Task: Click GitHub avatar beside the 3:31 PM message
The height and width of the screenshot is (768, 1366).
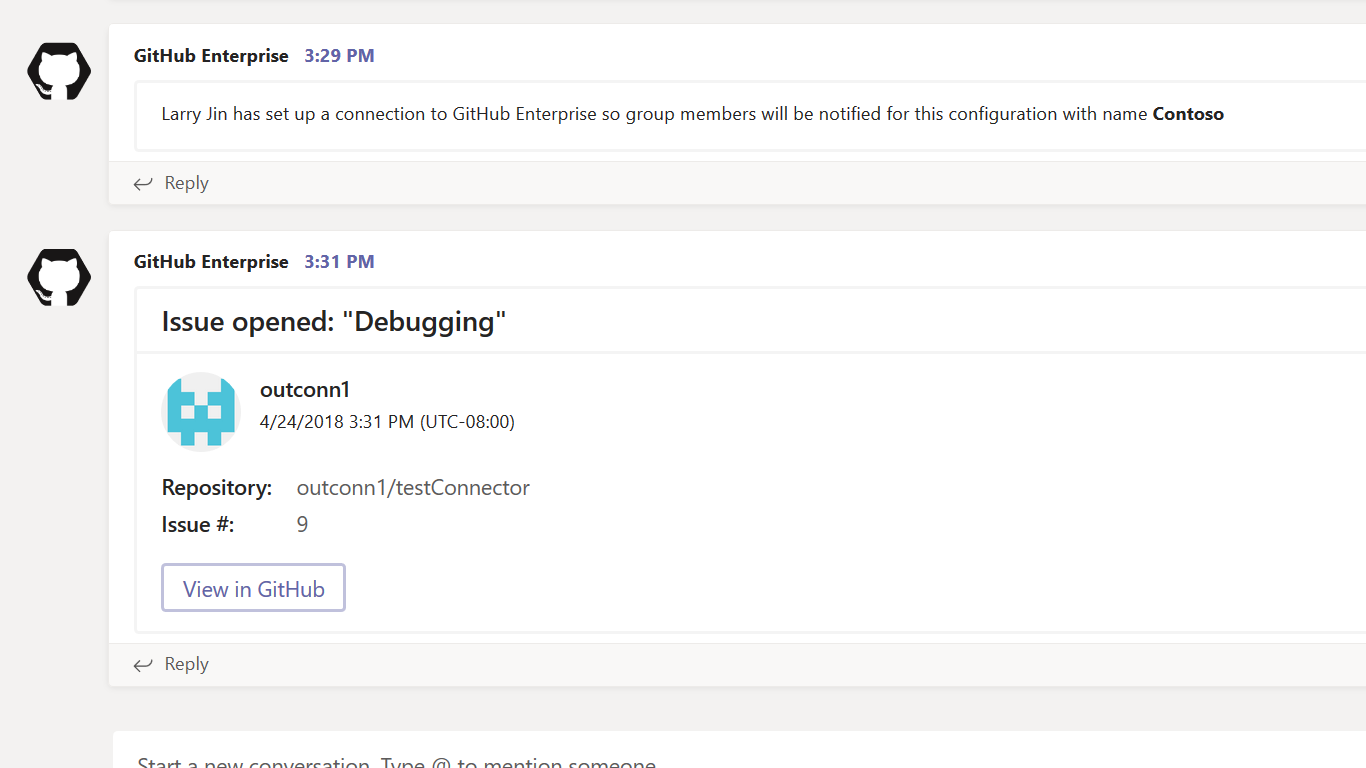Action: click(x=59, y=277)
